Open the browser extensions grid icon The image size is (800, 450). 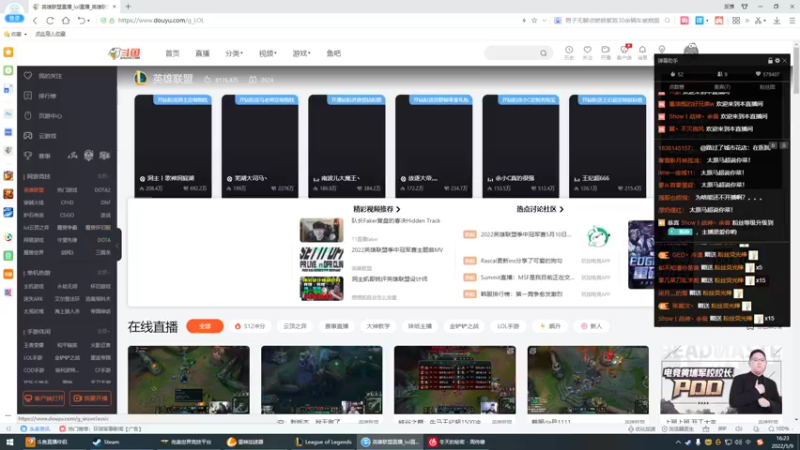[736, 20]
